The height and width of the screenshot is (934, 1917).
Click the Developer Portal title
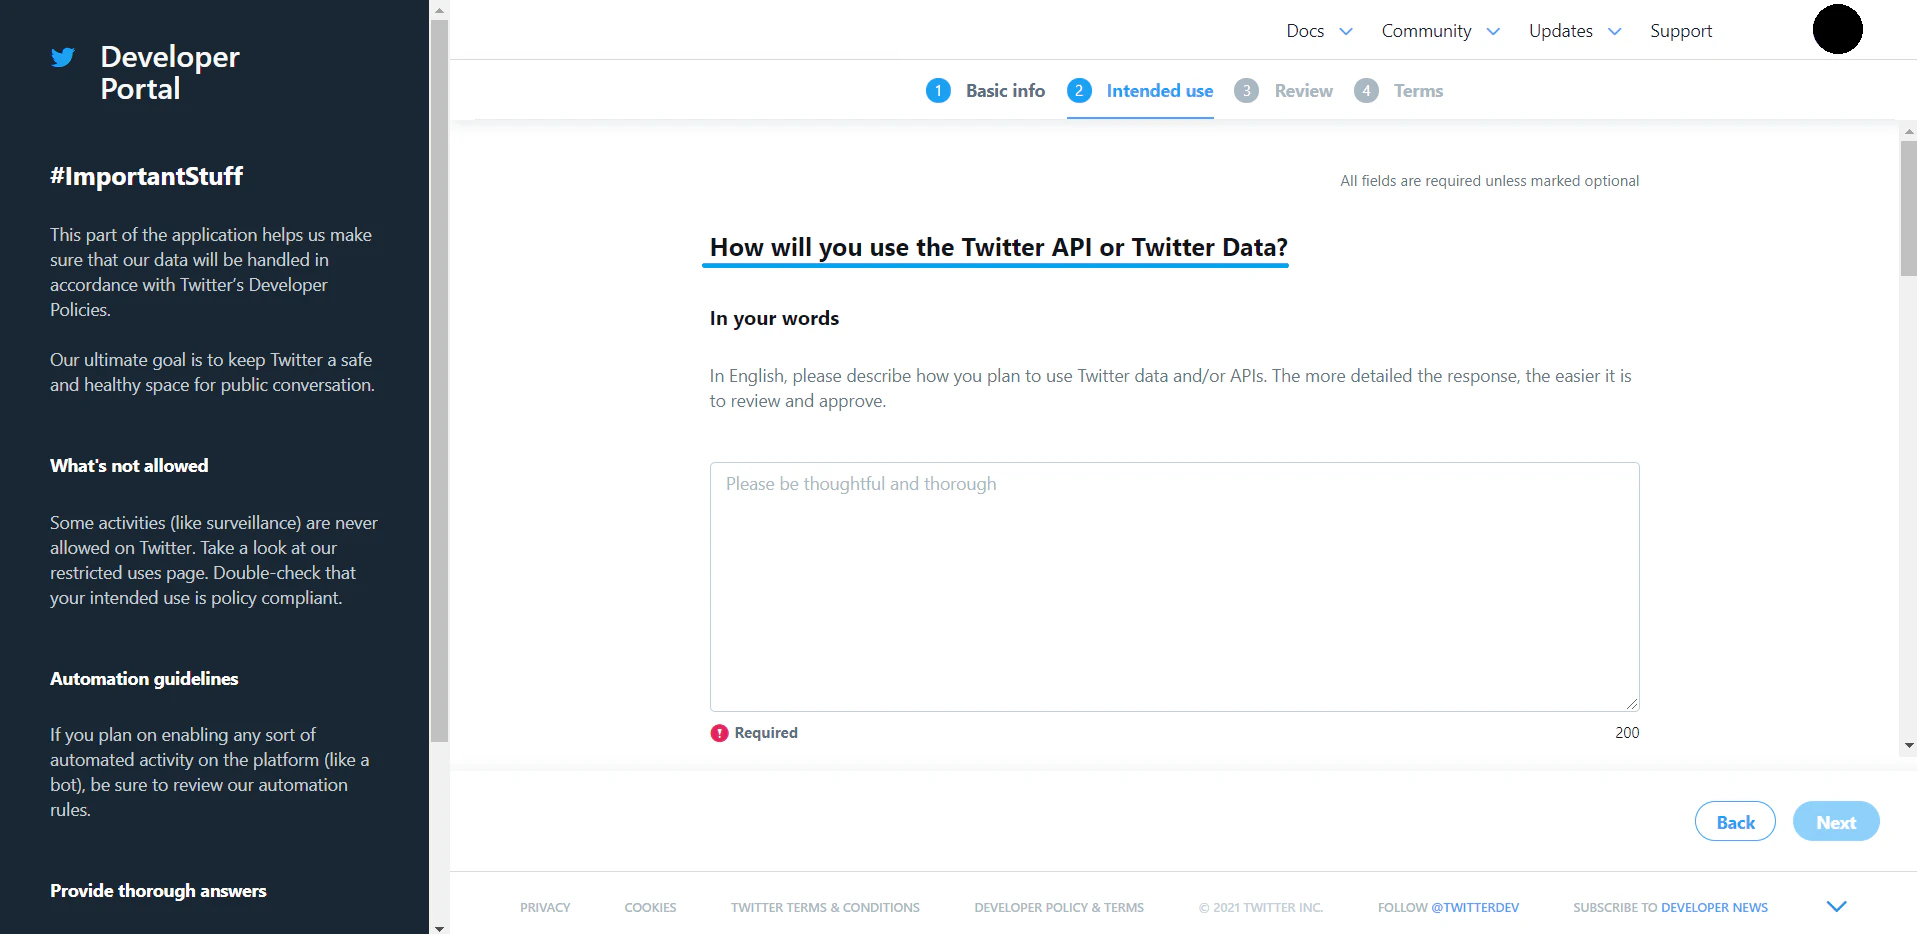pyautogui.click(x=170, y=72)
